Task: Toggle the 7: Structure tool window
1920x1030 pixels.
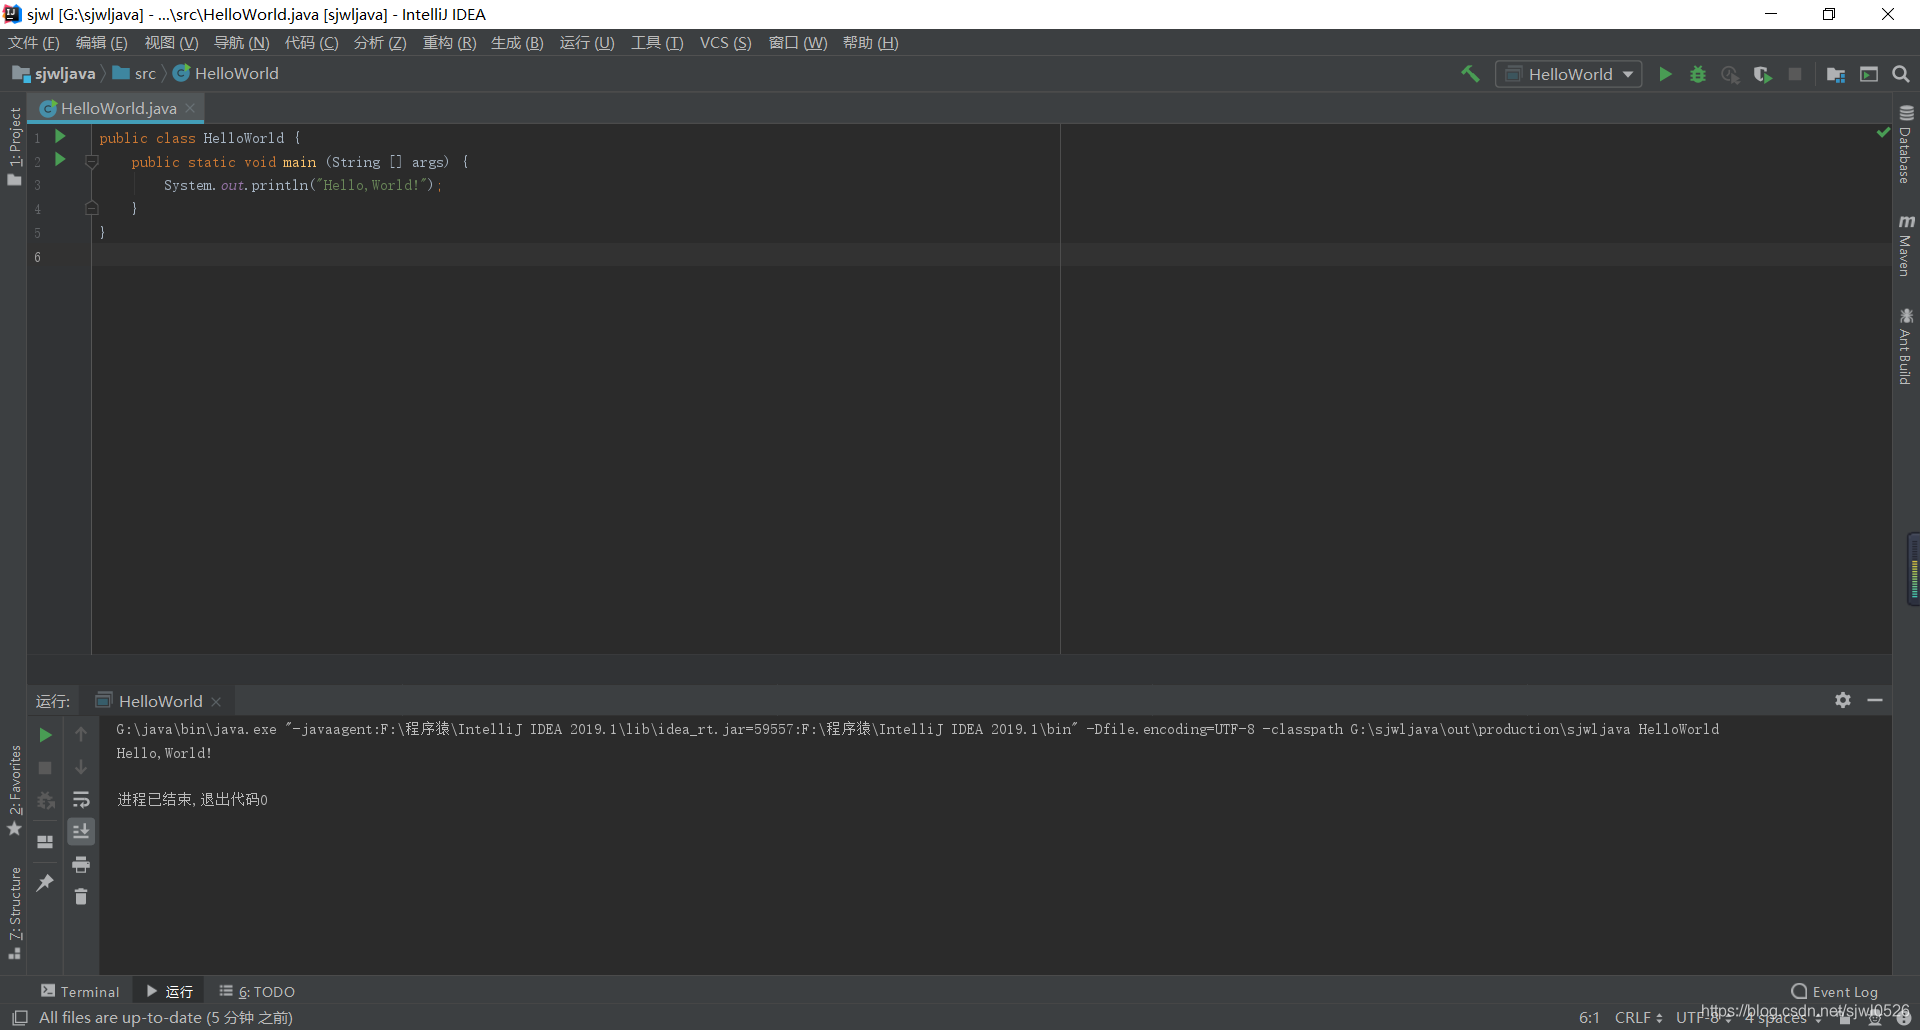Action: coord(14,913)
